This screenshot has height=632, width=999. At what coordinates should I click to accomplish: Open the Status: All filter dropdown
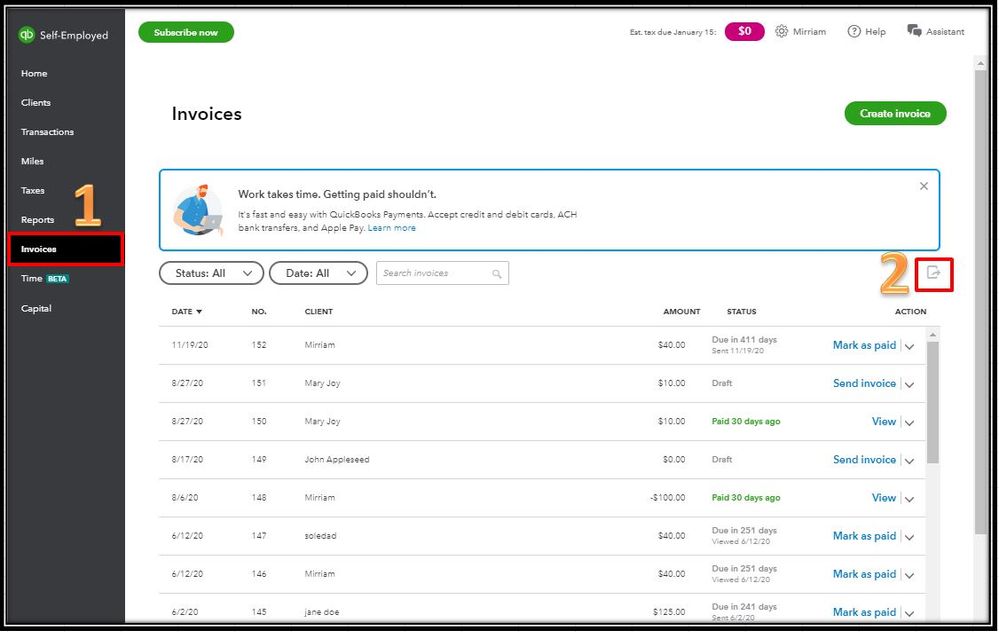pos(212,273)
